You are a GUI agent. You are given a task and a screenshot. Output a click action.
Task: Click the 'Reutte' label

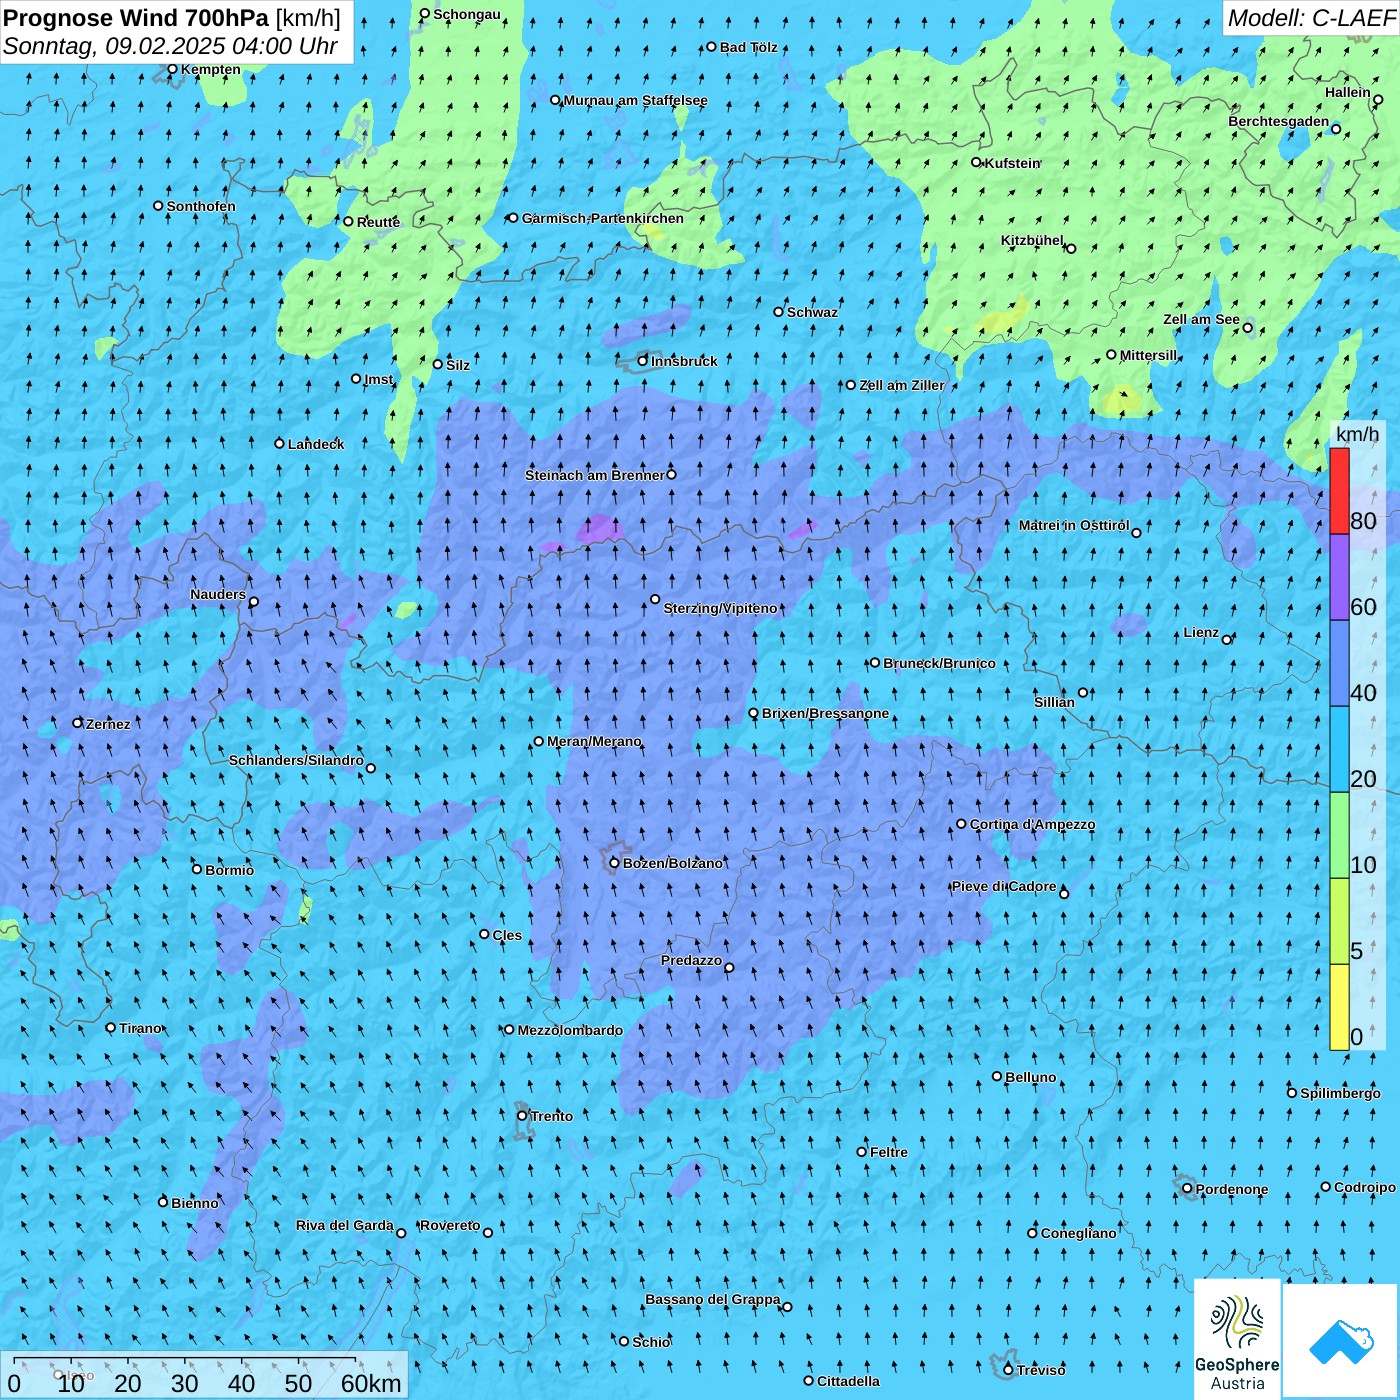[x=378, y=222]
